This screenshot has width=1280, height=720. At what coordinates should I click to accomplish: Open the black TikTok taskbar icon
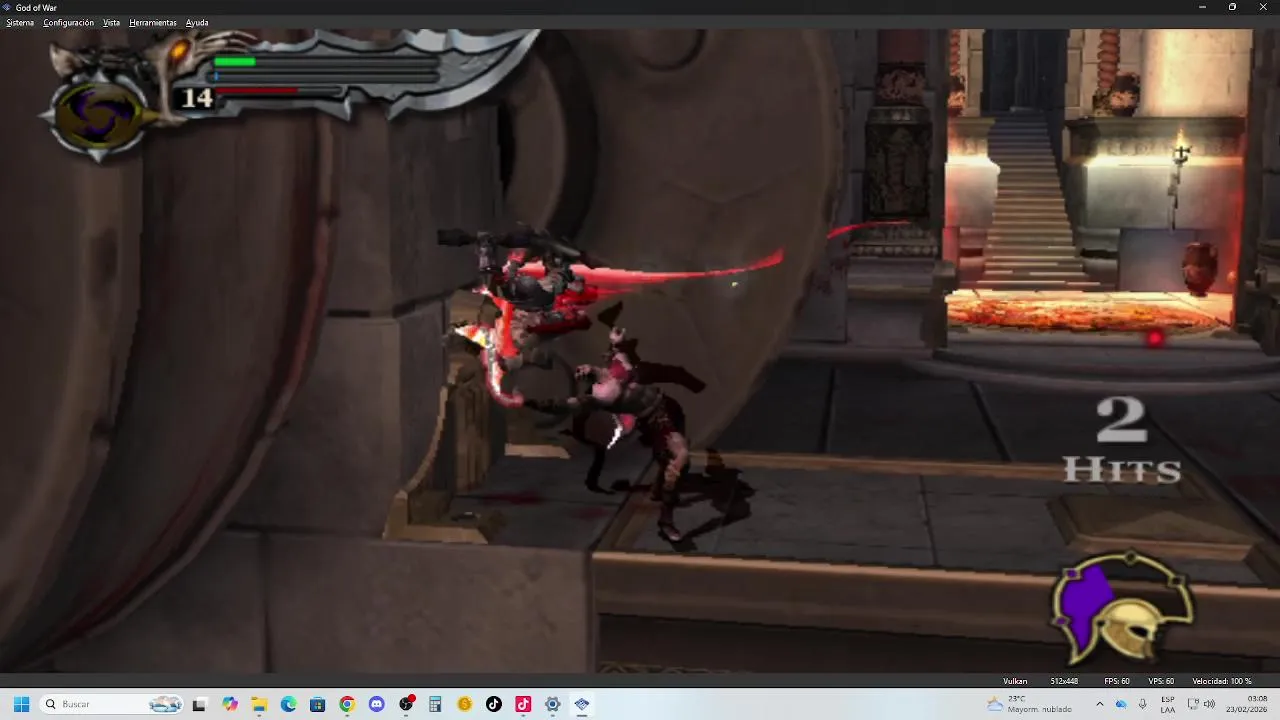tap(493, 704)
